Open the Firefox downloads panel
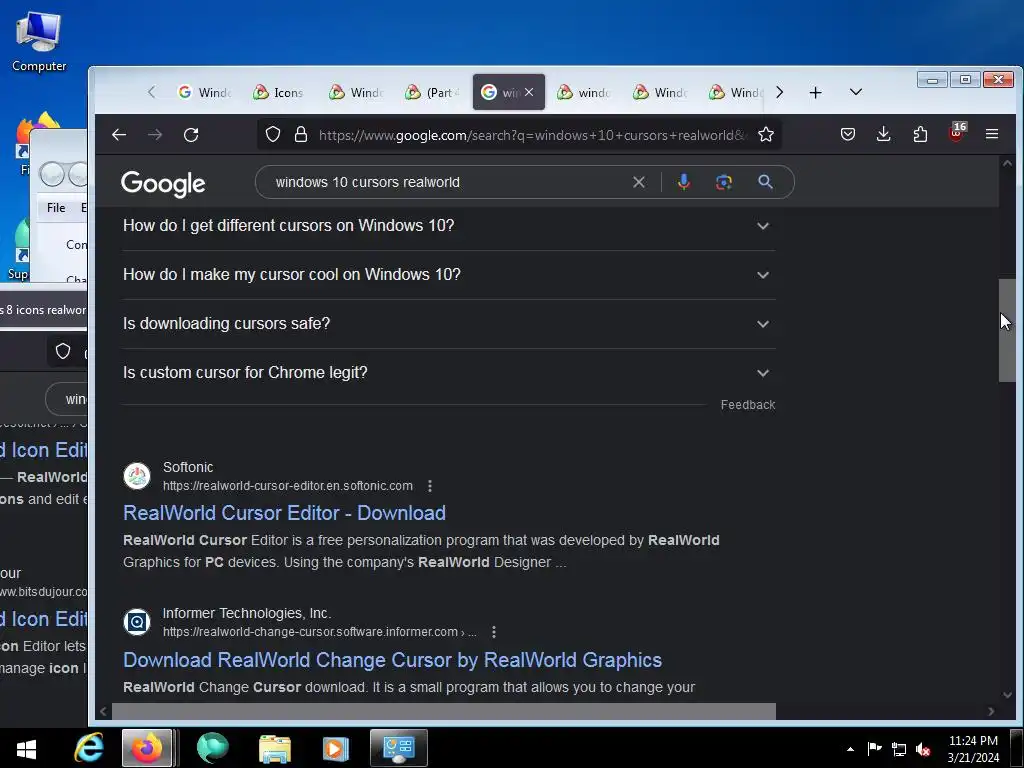 point(884,135)
